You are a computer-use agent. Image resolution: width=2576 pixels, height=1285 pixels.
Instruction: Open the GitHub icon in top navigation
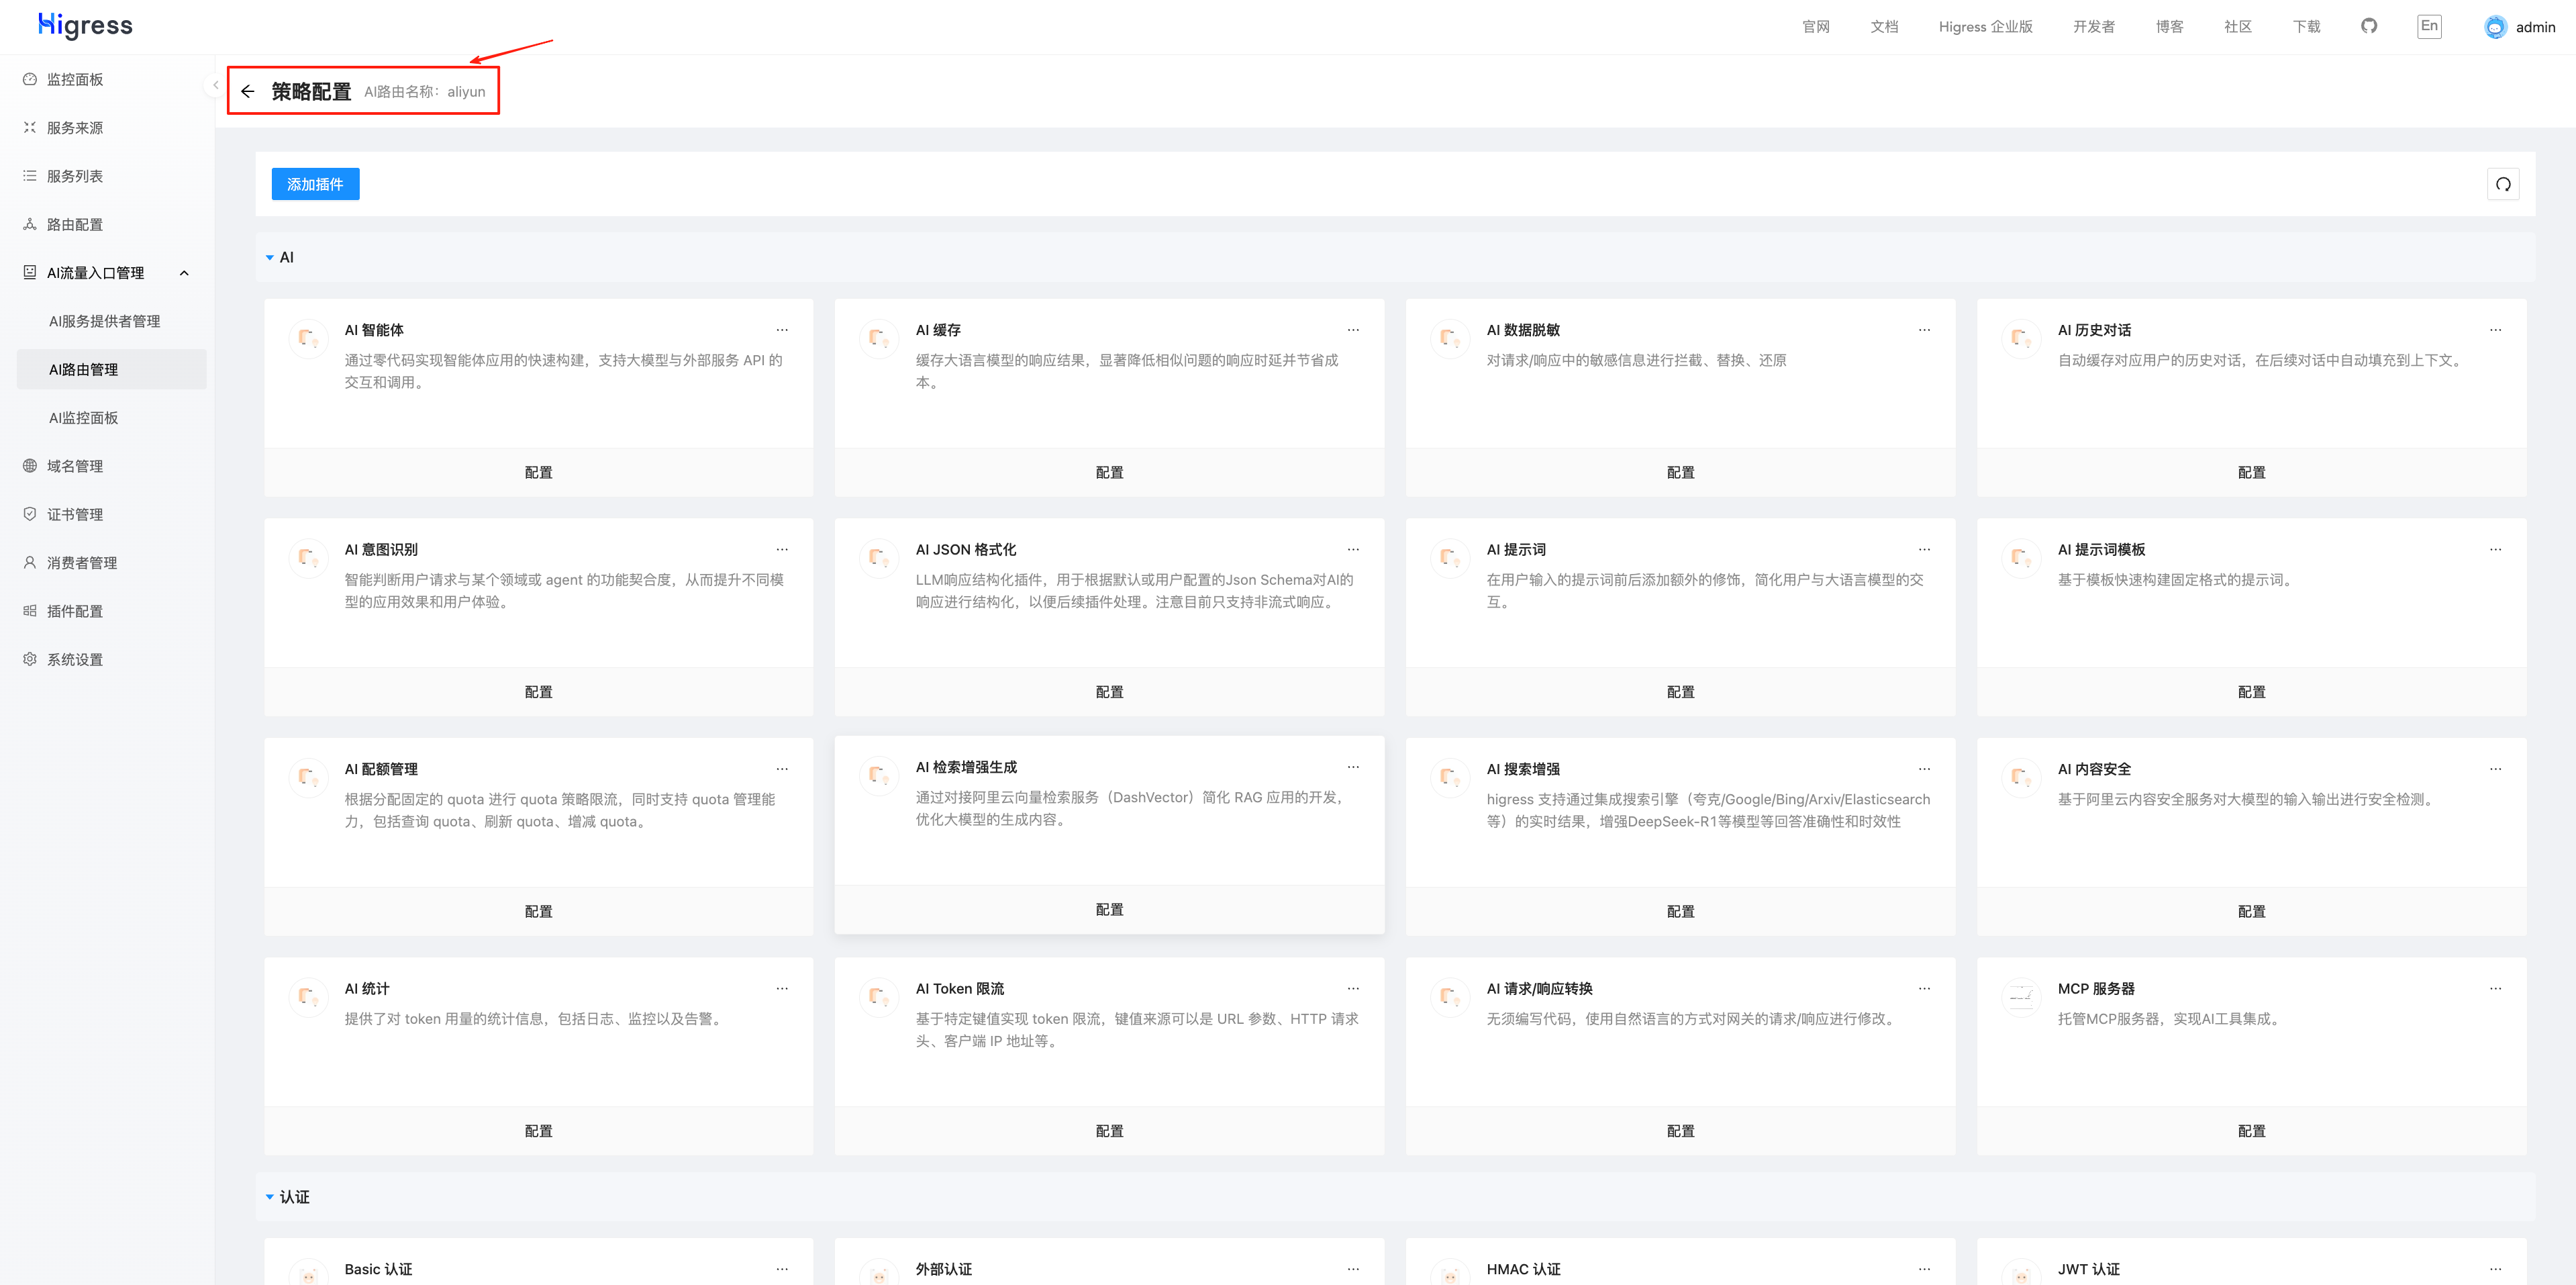(x=2369, y=26)
